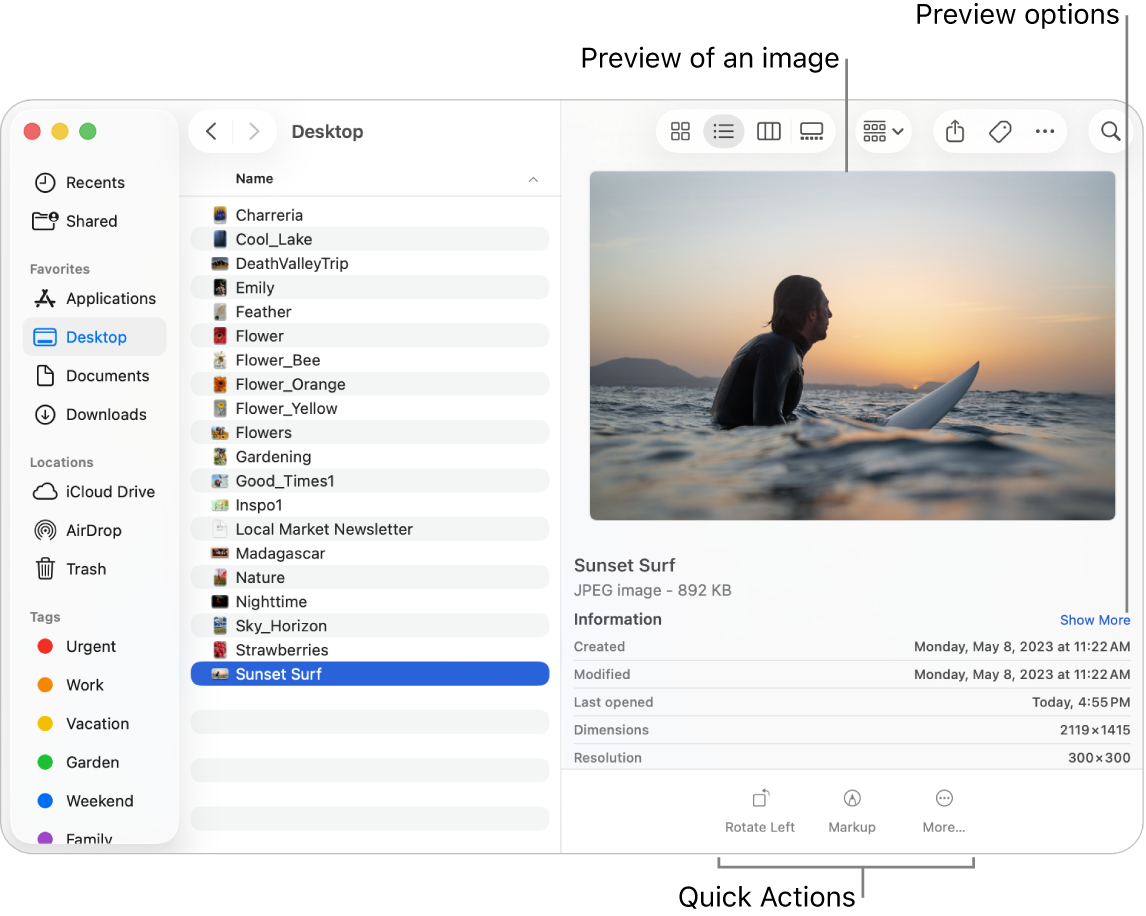Click the Rotate Left quick action
Screen dimensions: 1146x916
coord(759,811)
